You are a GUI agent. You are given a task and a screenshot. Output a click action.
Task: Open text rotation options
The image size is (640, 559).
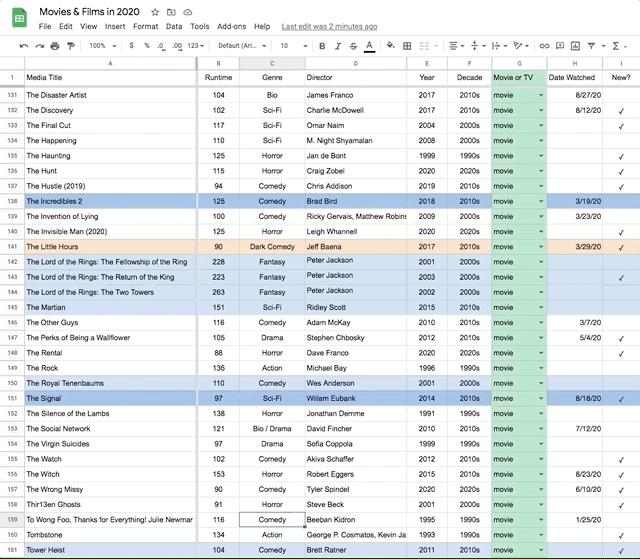click(521, 46)
